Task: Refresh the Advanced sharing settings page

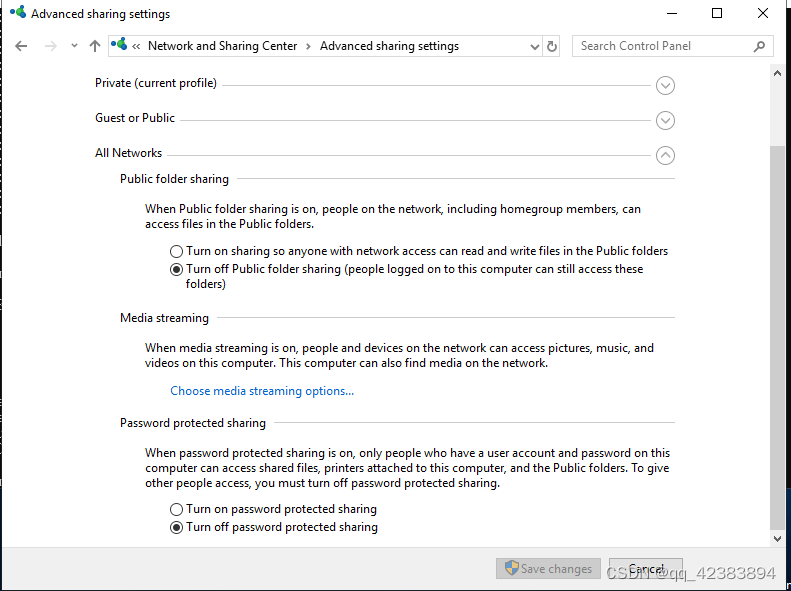Action: pyautogui.click(x=551, y=46)
